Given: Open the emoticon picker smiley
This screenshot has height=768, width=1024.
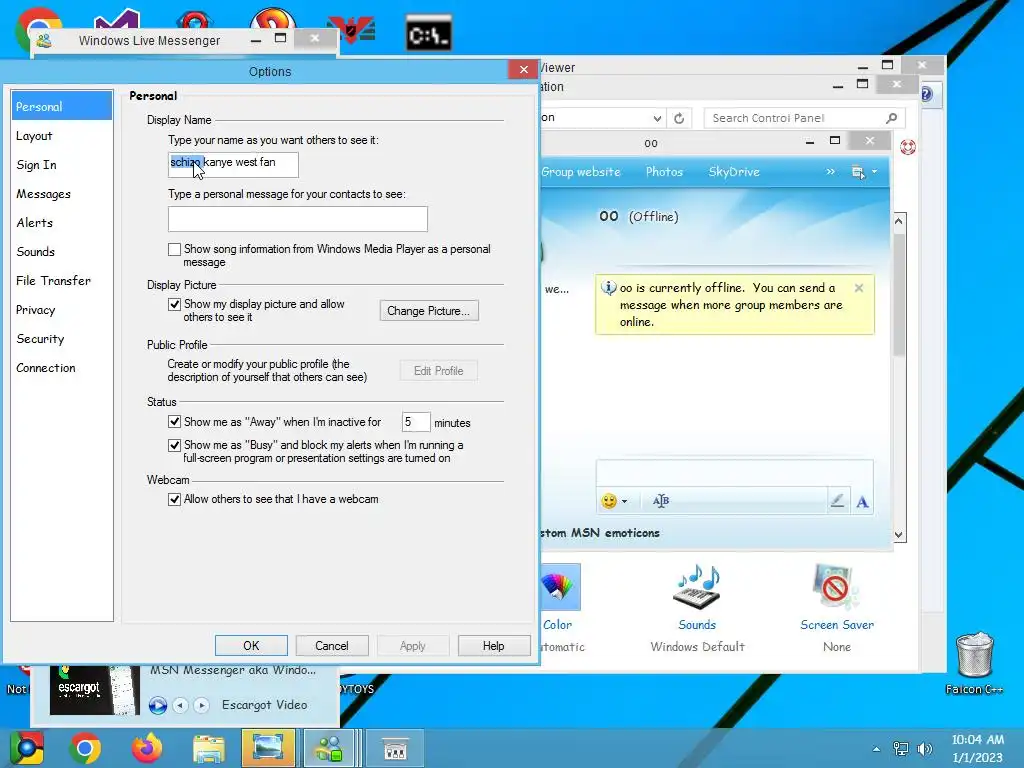Looking at the screenshot, I should [x=609, y=501].
